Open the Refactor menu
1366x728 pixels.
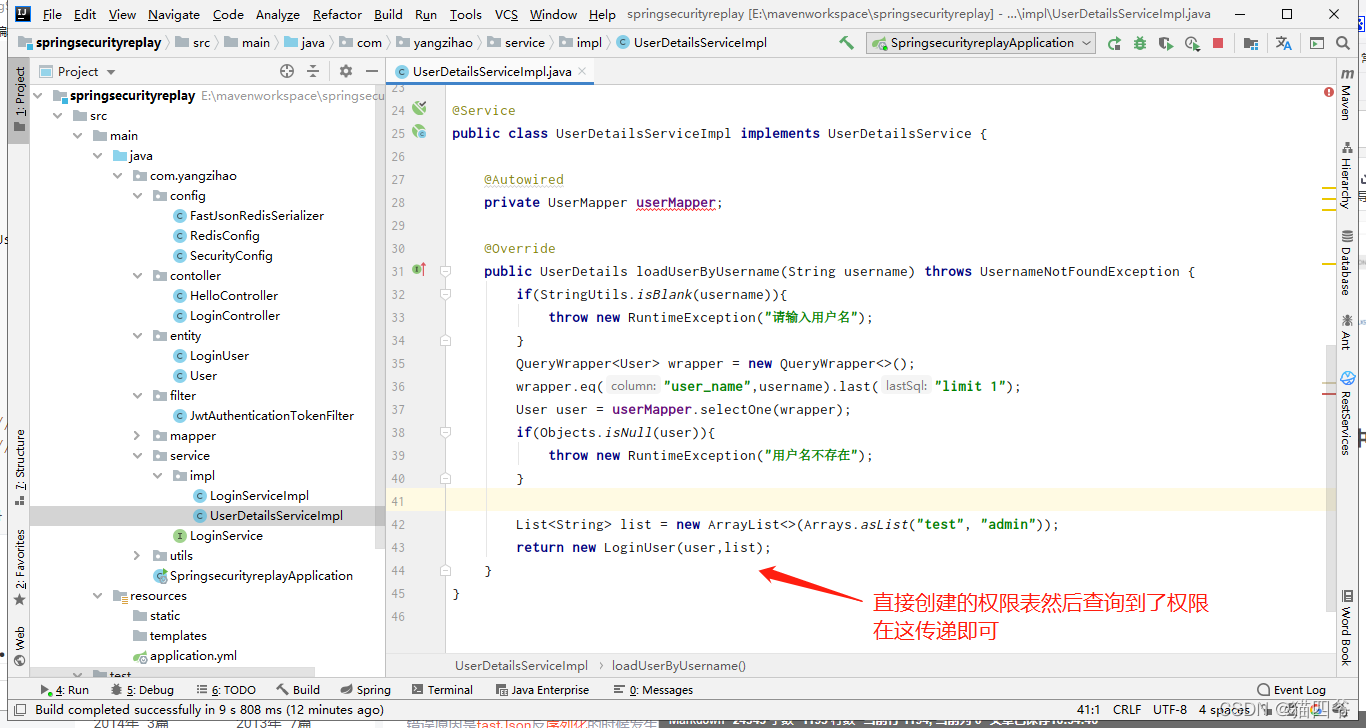pyautogui.click(x=337, y=14)
